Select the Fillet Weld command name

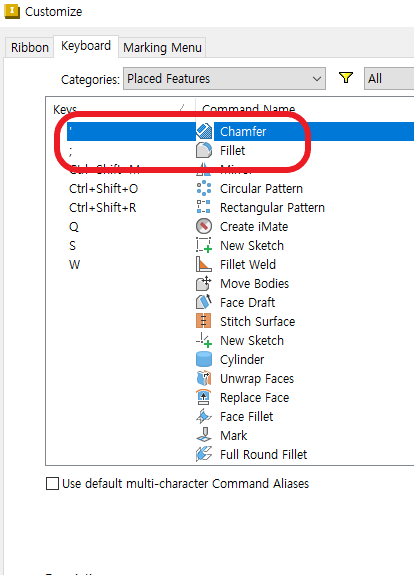point(248,264)
